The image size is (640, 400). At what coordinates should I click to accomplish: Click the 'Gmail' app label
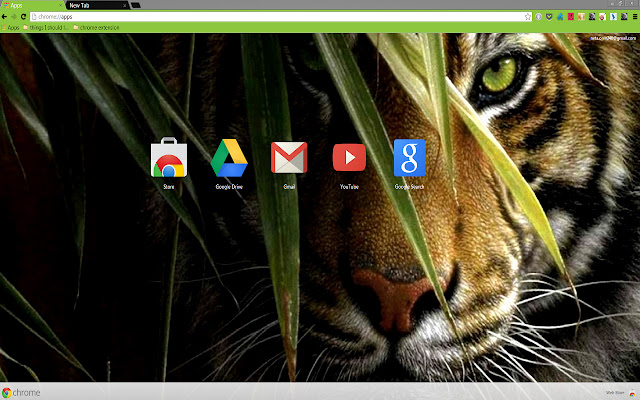coord(289,187)
